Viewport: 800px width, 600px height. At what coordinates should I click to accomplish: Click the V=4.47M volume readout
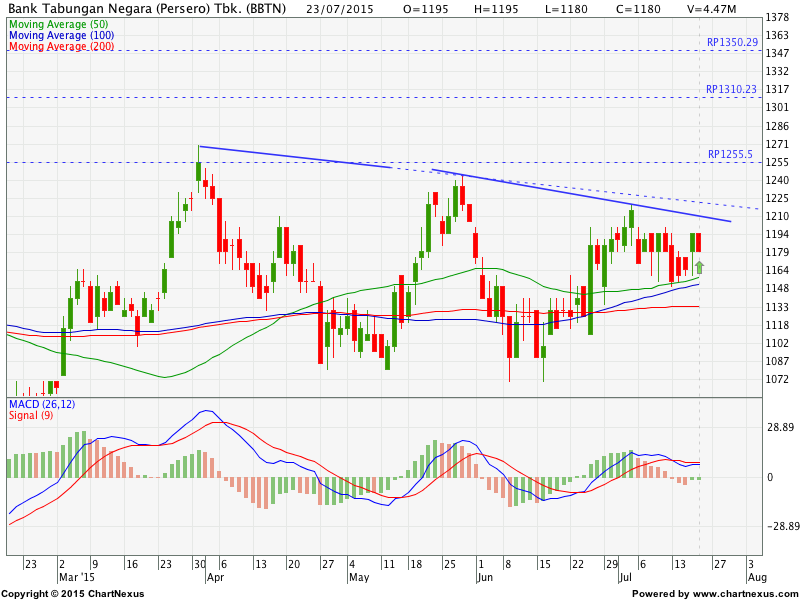[711, 8]
